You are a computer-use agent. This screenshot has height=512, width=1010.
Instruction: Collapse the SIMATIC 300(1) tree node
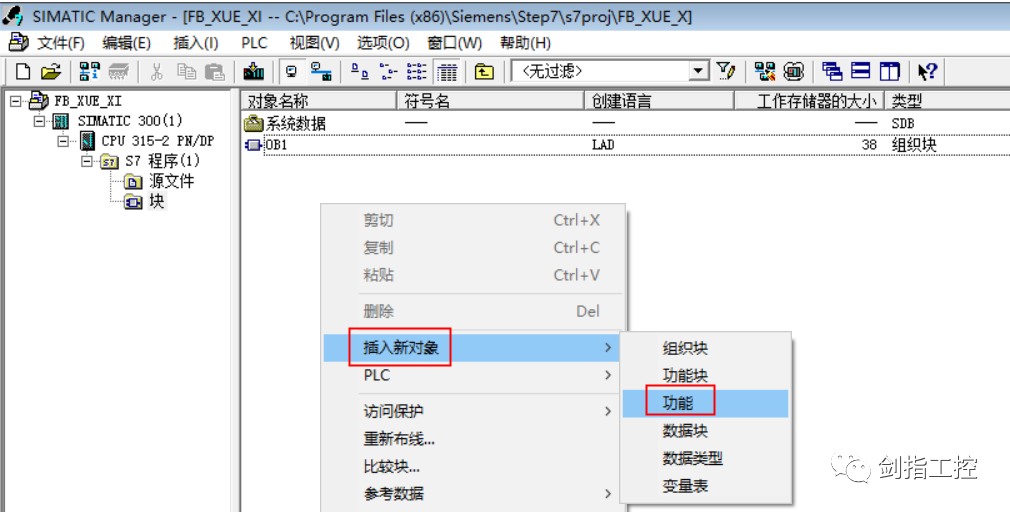(x=40, y=121)
